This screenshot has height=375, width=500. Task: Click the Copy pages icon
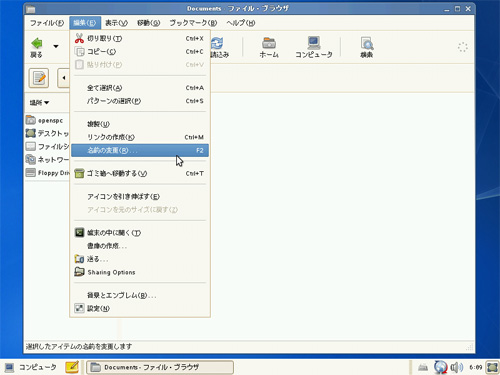click(x=79, y=52)
